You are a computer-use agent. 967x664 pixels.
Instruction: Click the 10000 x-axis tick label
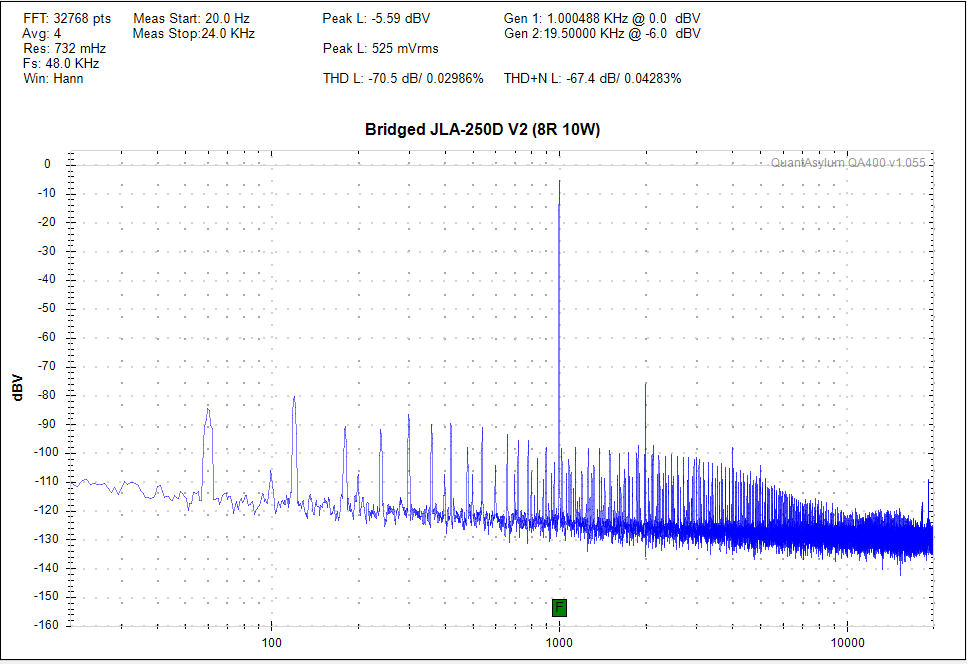point(847,642)
